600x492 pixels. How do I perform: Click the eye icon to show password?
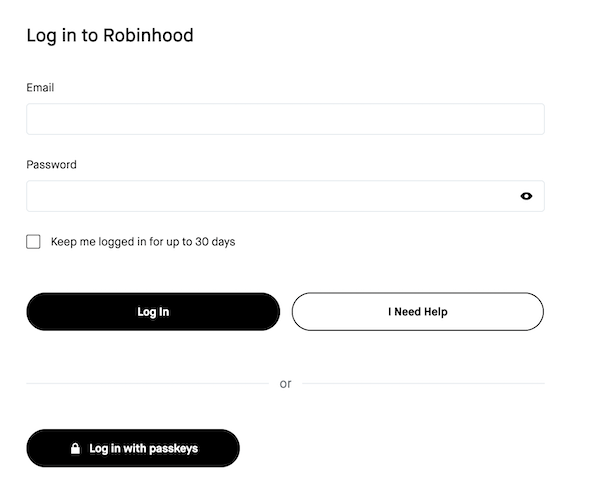pyautogui.click(x=526, y=196)
